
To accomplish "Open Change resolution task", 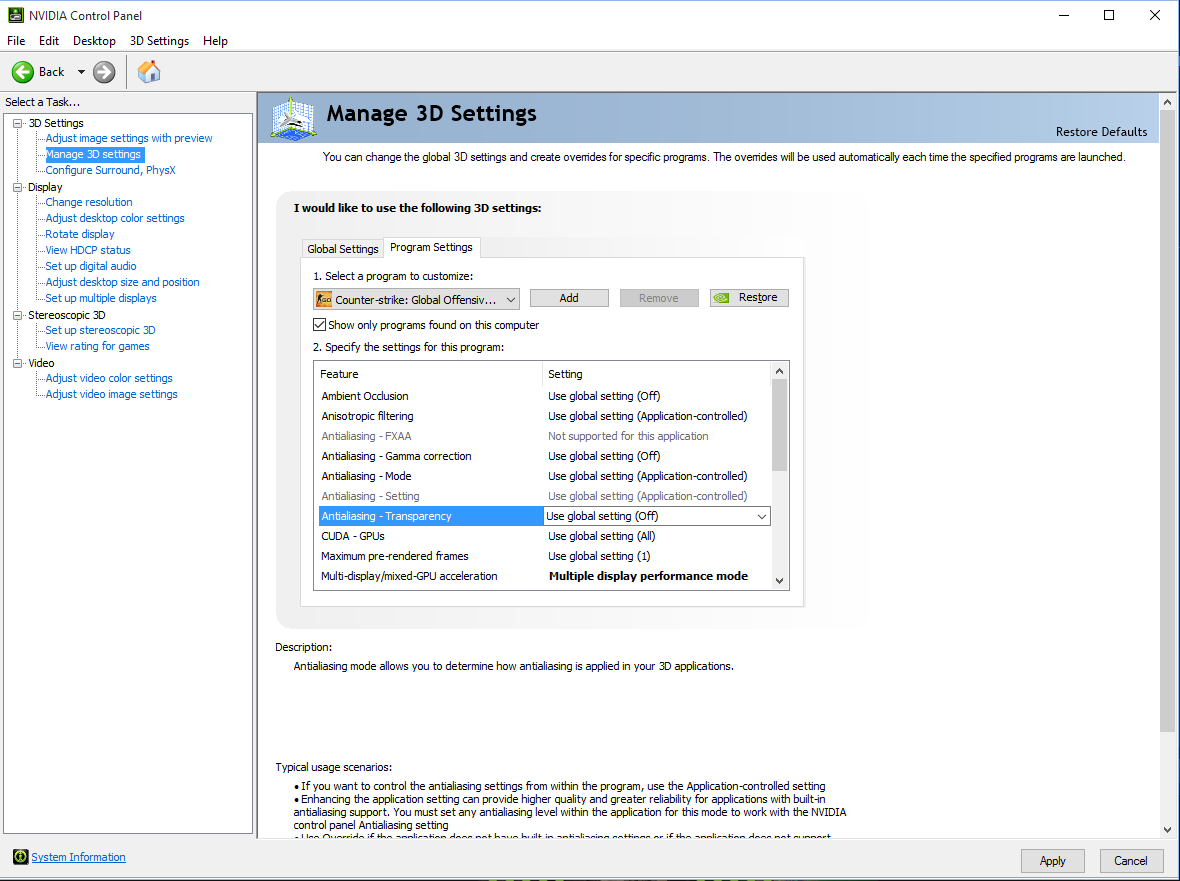I will coord(89,202).
